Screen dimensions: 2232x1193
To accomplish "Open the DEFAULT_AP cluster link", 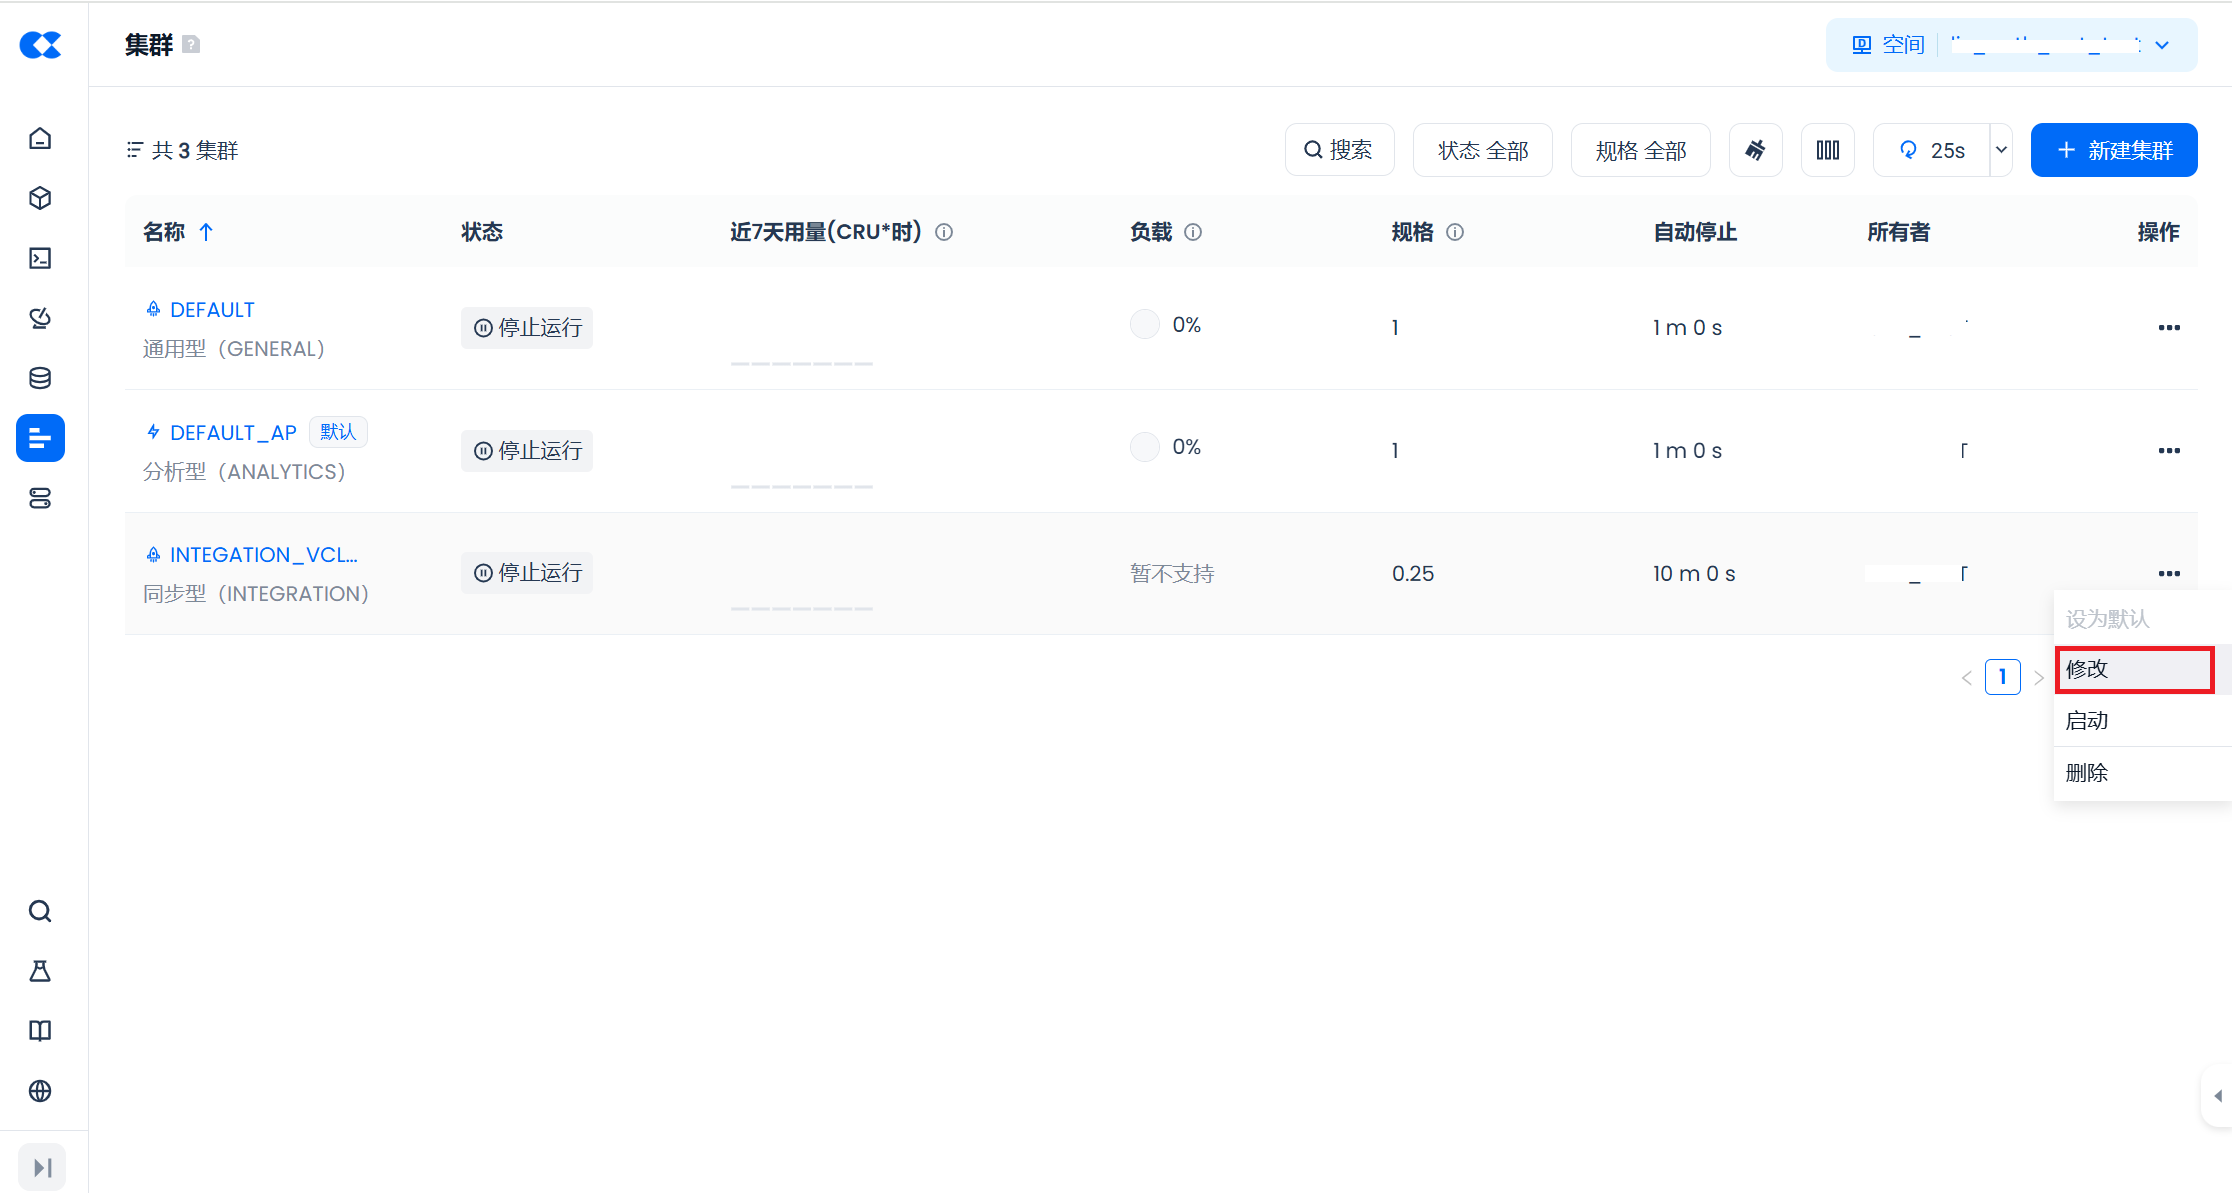I will pyautogui.click(x=233, y=432).
